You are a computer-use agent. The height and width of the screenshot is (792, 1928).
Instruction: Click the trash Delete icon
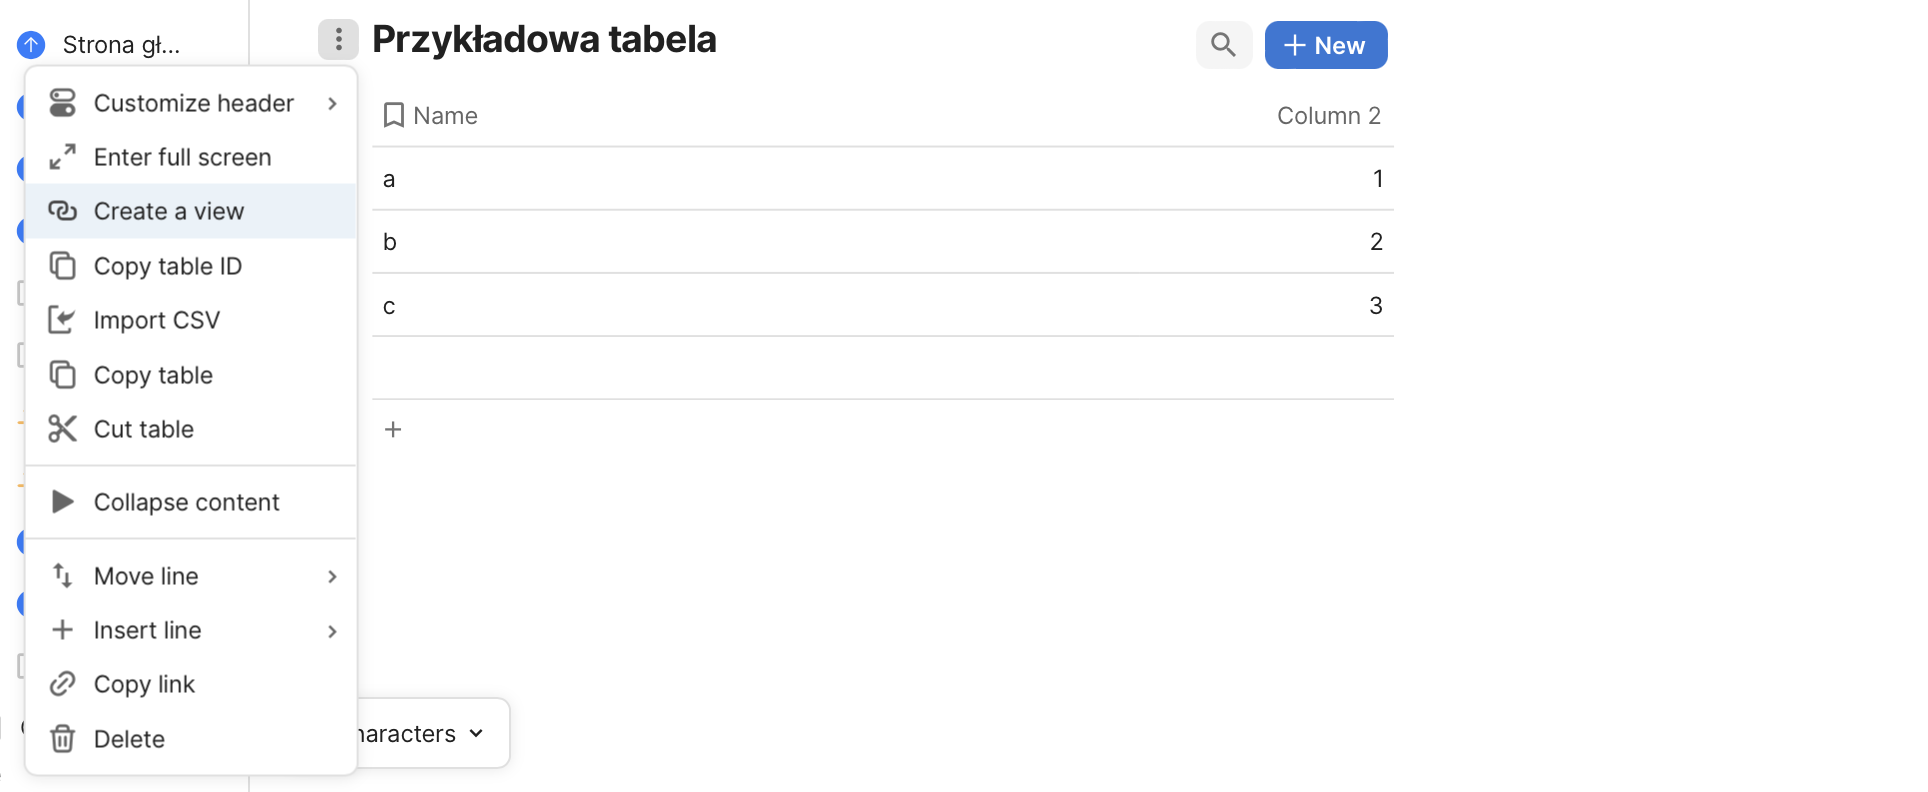point(62,739)
